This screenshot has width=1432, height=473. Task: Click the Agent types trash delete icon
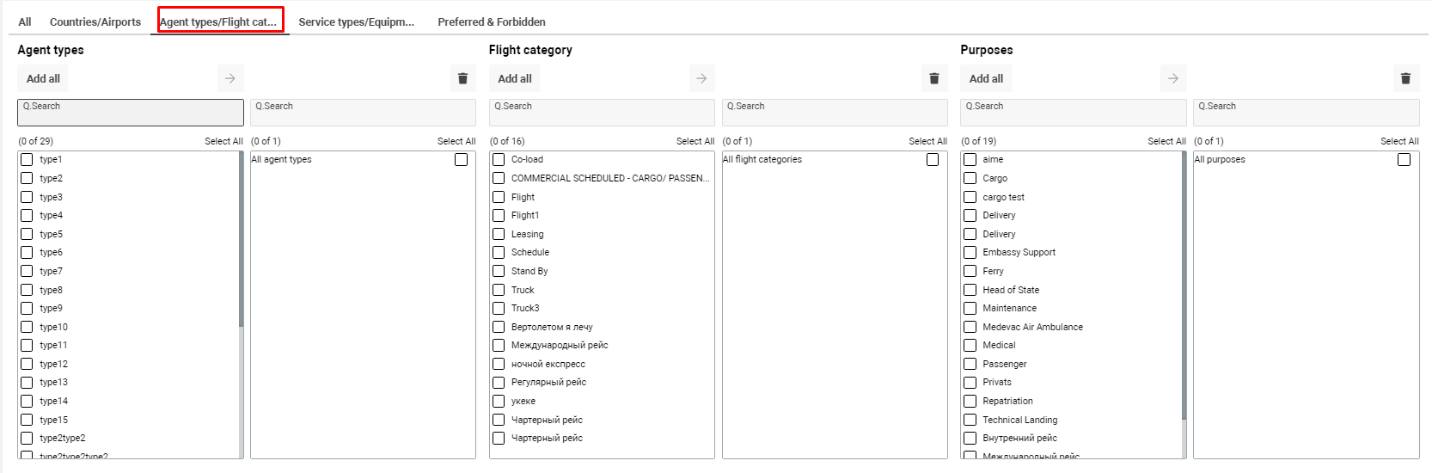coord(462,78)
